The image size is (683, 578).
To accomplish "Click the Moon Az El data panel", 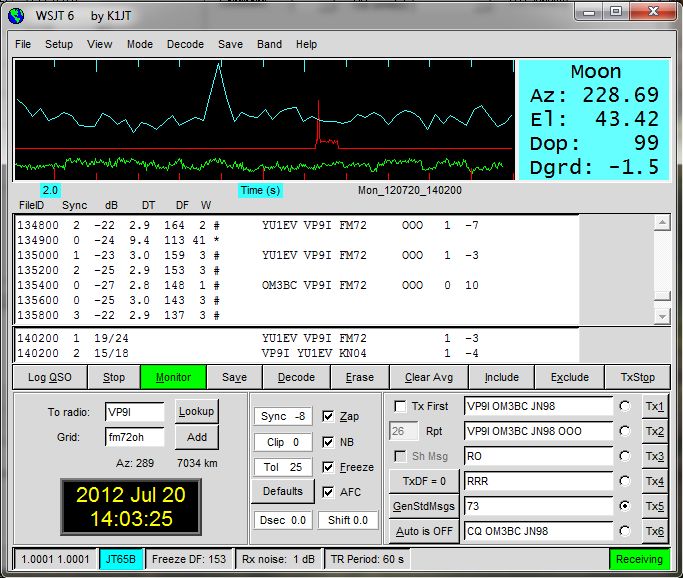I will [x=594, y=120].
